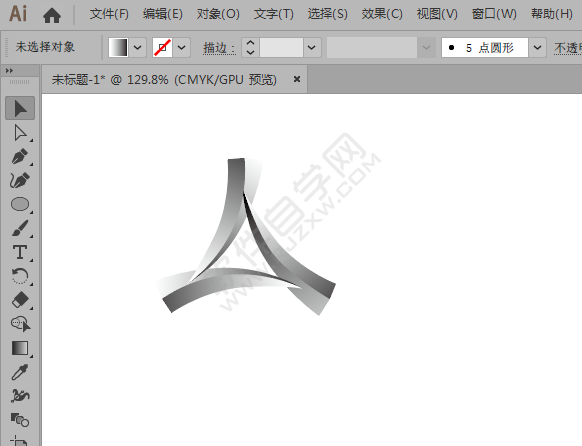Select the Gradient tool
The image size is (582, 446).
(x=20, y=348)
